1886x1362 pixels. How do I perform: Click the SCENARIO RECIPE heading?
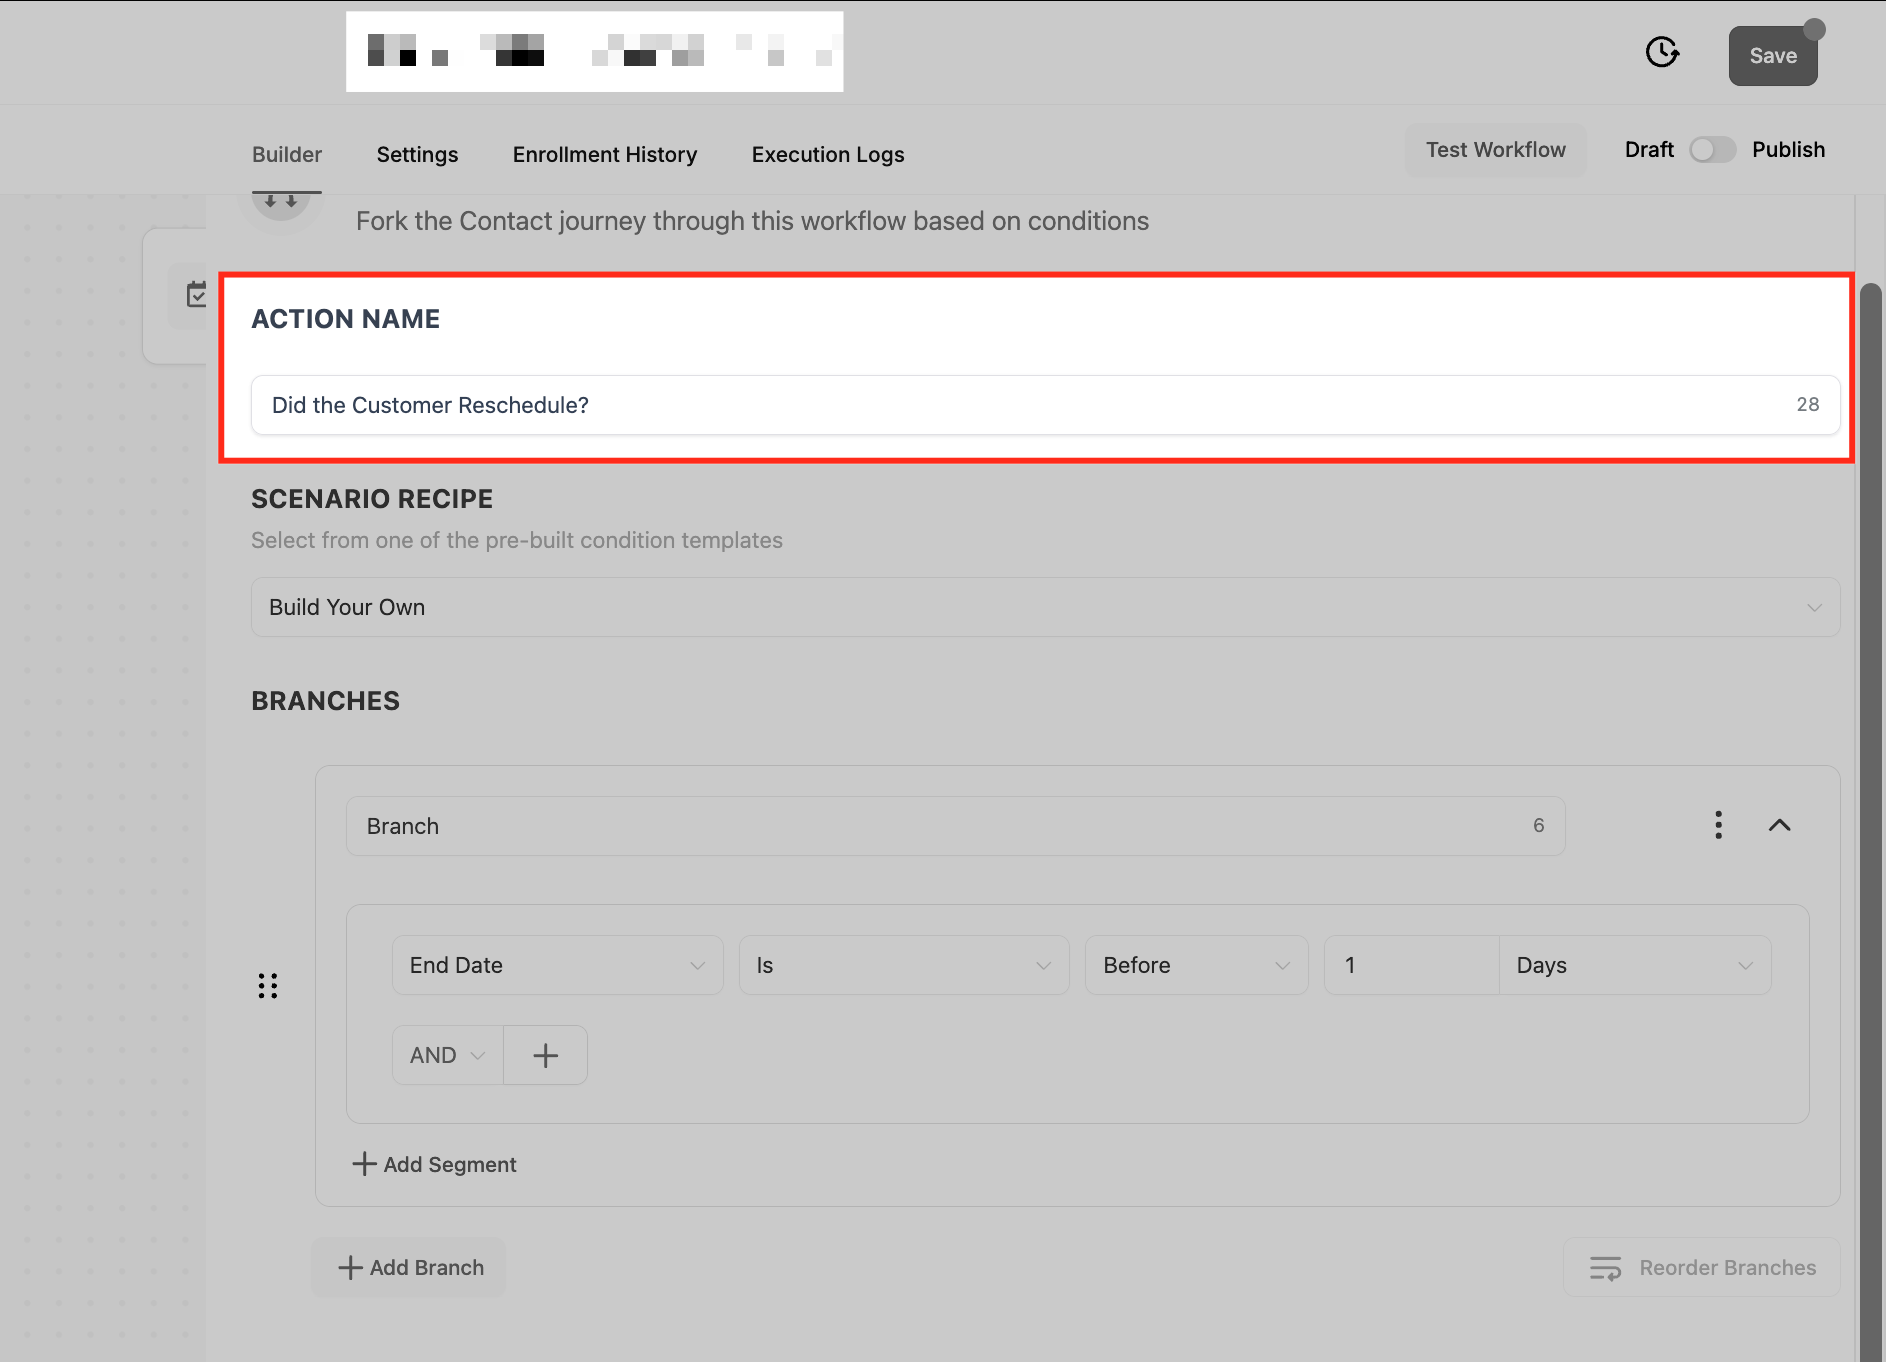coord(372,499)
